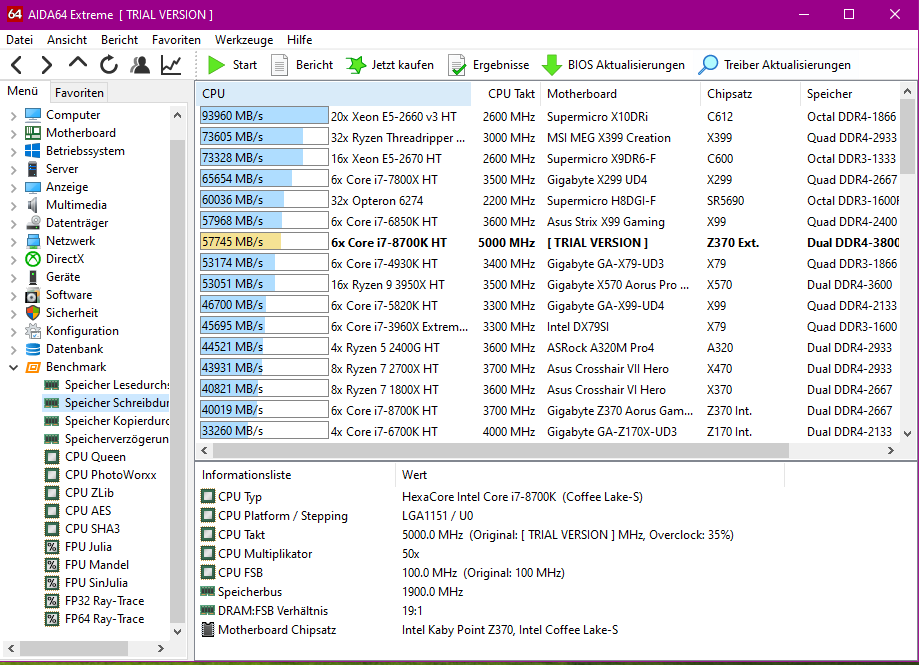The height and width of the screenshot is (665, 919).
Task: Open the Hilfe menu
Action: [299, 40]
